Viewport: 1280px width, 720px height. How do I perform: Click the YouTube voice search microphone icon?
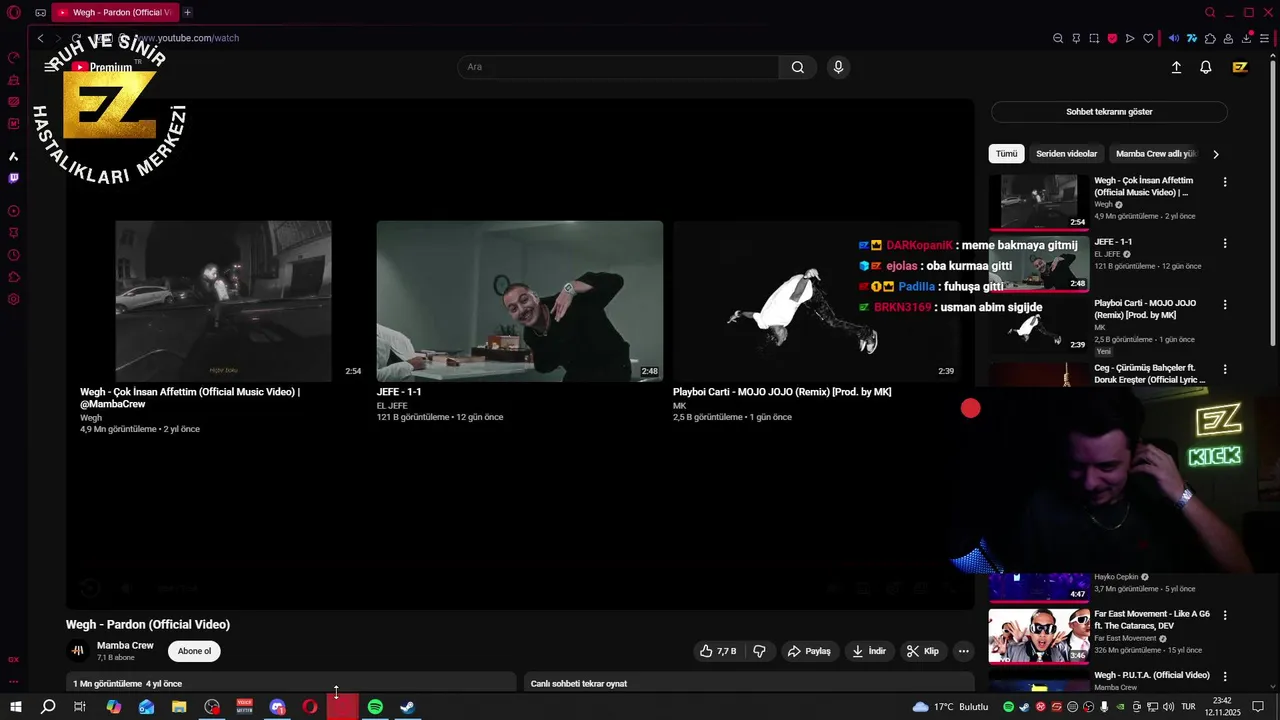click(838, 67)
